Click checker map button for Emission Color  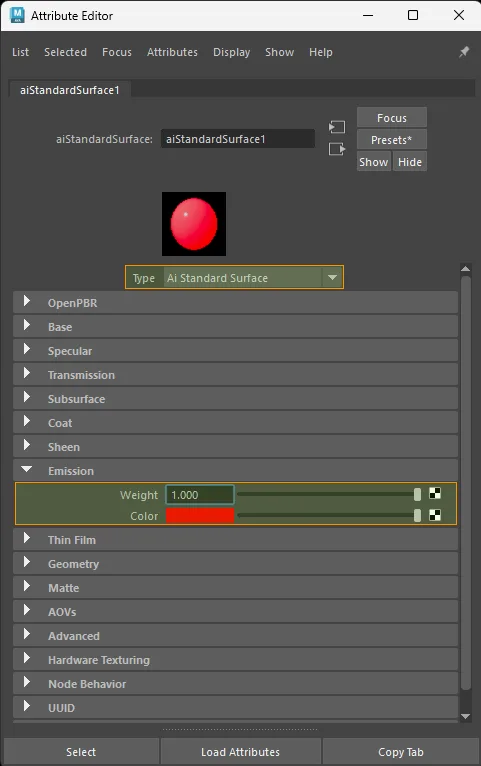[435, 515]
